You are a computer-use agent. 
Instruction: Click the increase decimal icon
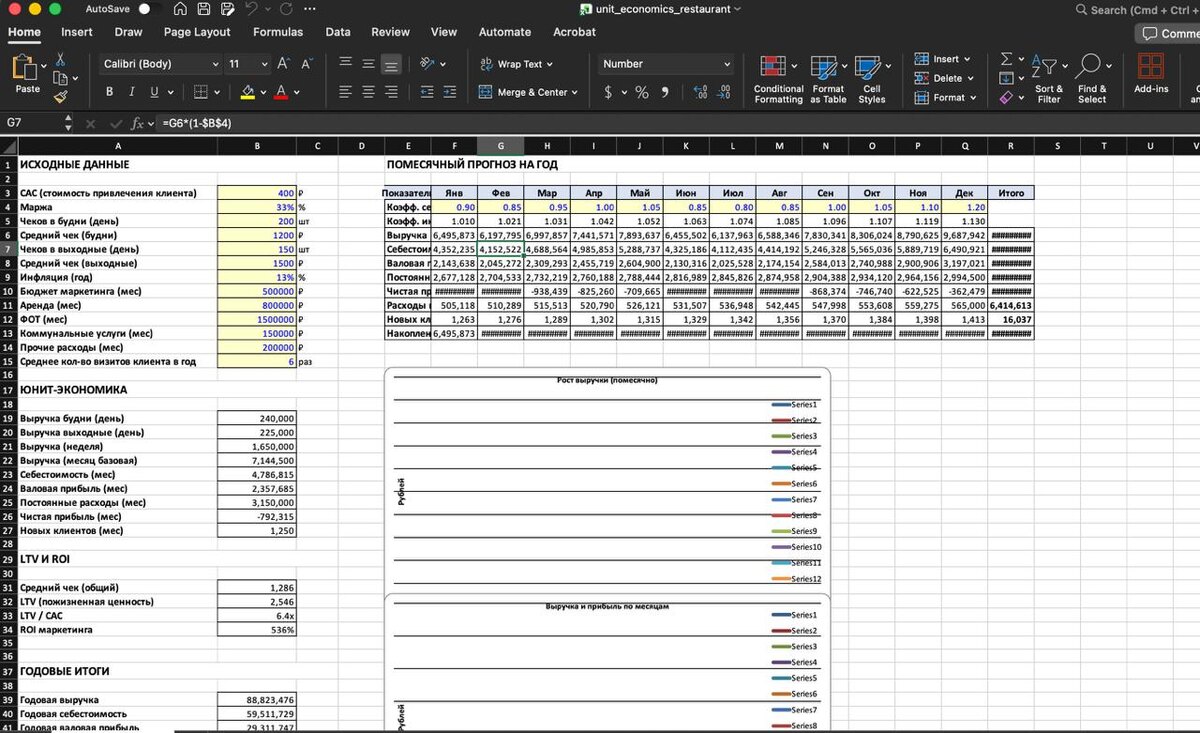[x=700, y=92]
